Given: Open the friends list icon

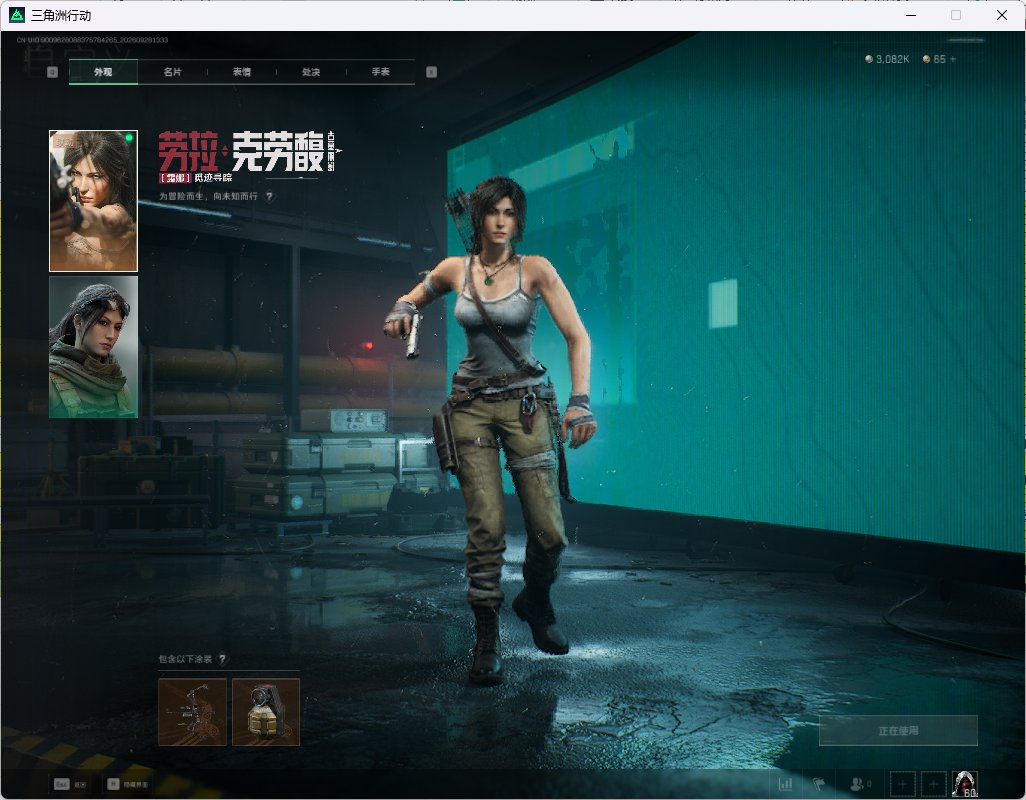Looking at the screenshot, I should click(x=859, y=783).
